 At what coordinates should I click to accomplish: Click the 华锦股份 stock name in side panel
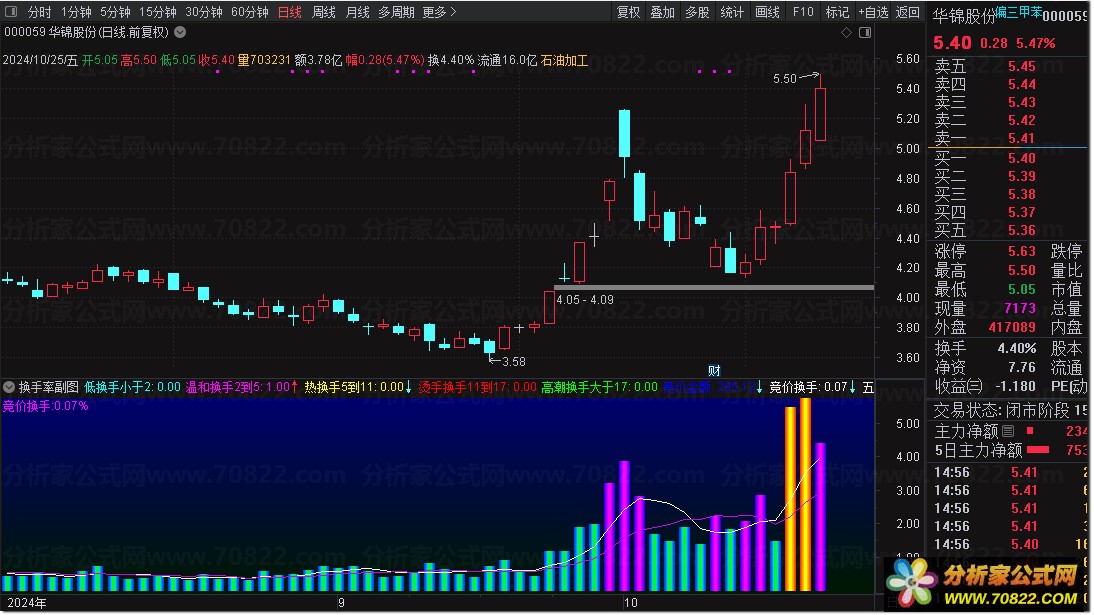coord(964,17)
